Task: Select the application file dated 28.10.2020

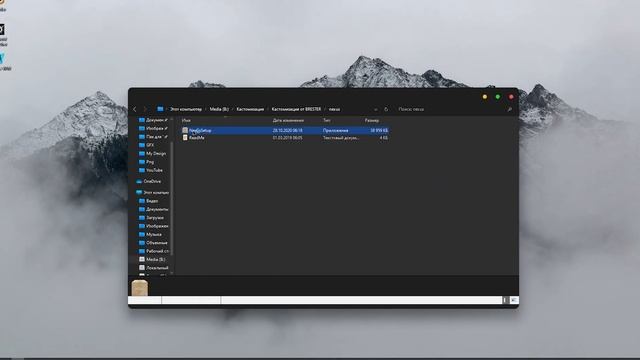Action: coord(285,130)
